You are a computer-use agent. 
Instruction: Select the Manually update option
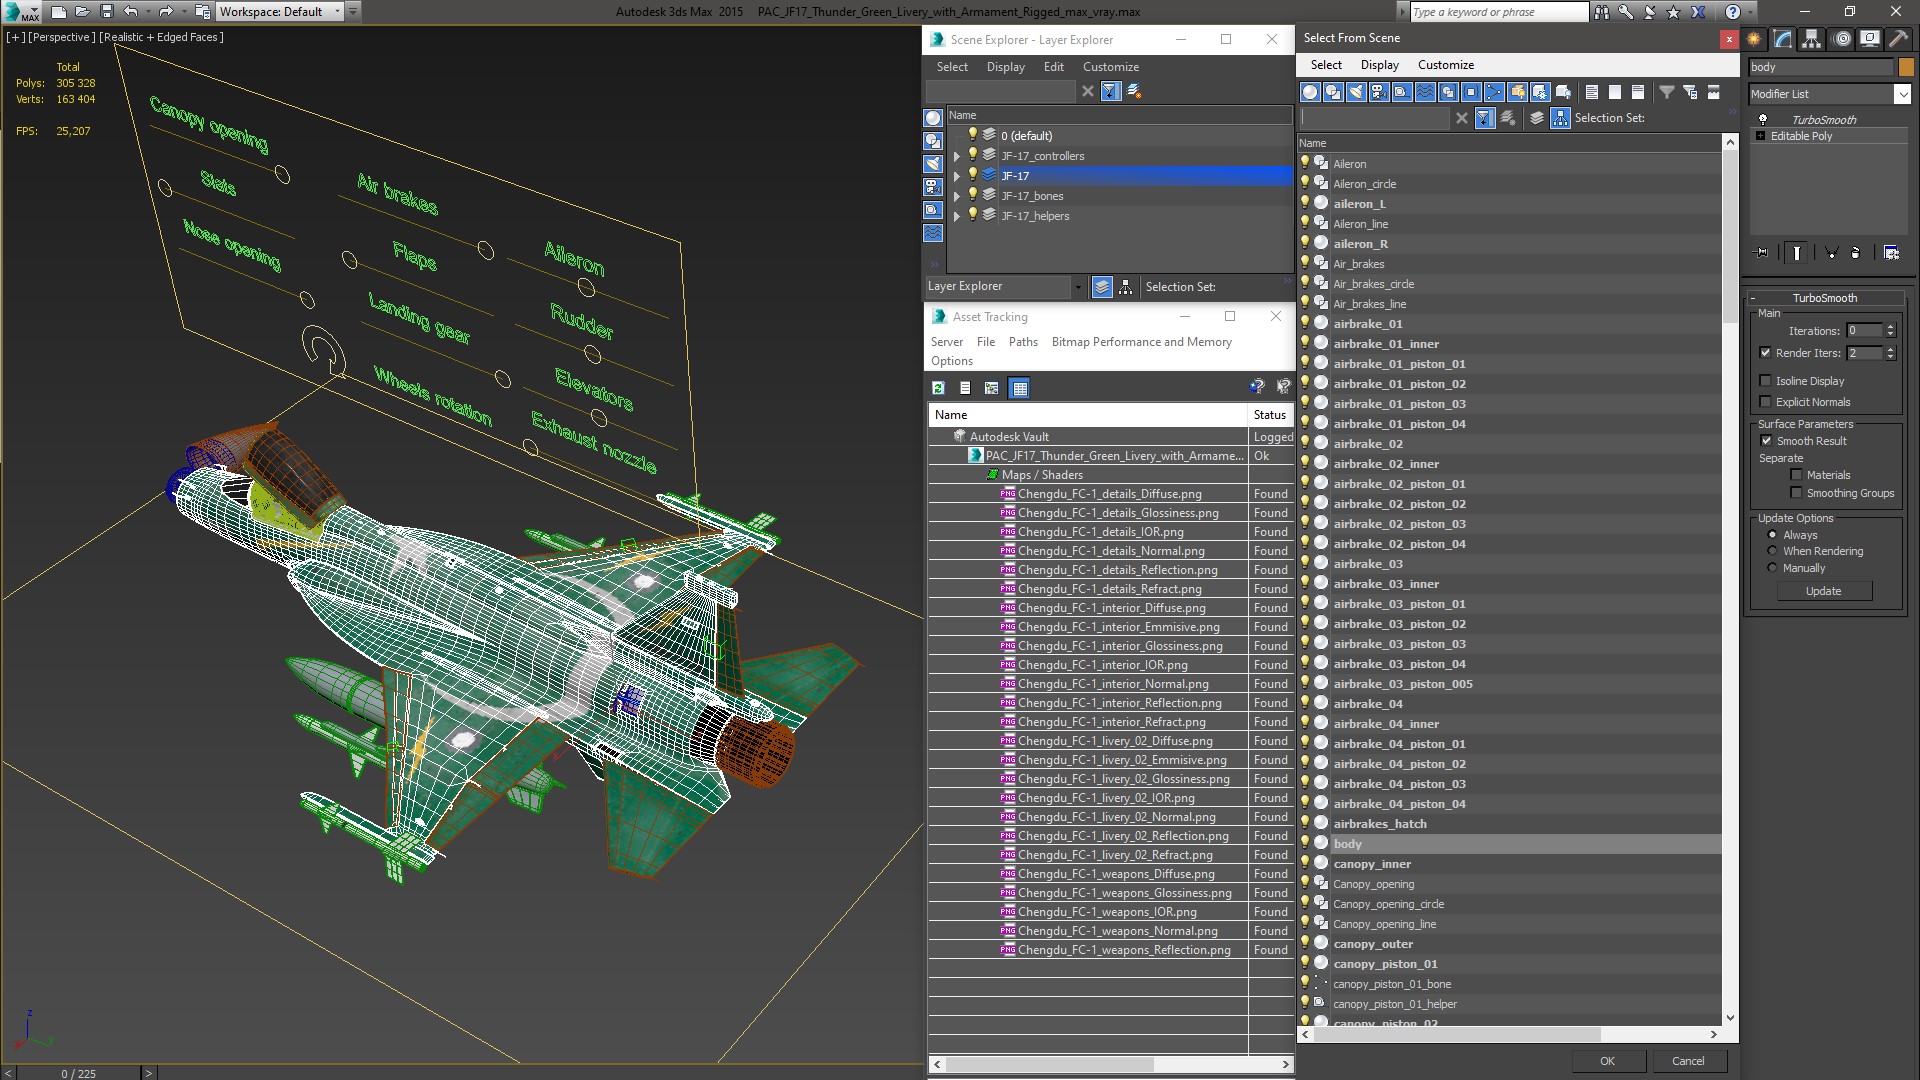[1772, 568]
